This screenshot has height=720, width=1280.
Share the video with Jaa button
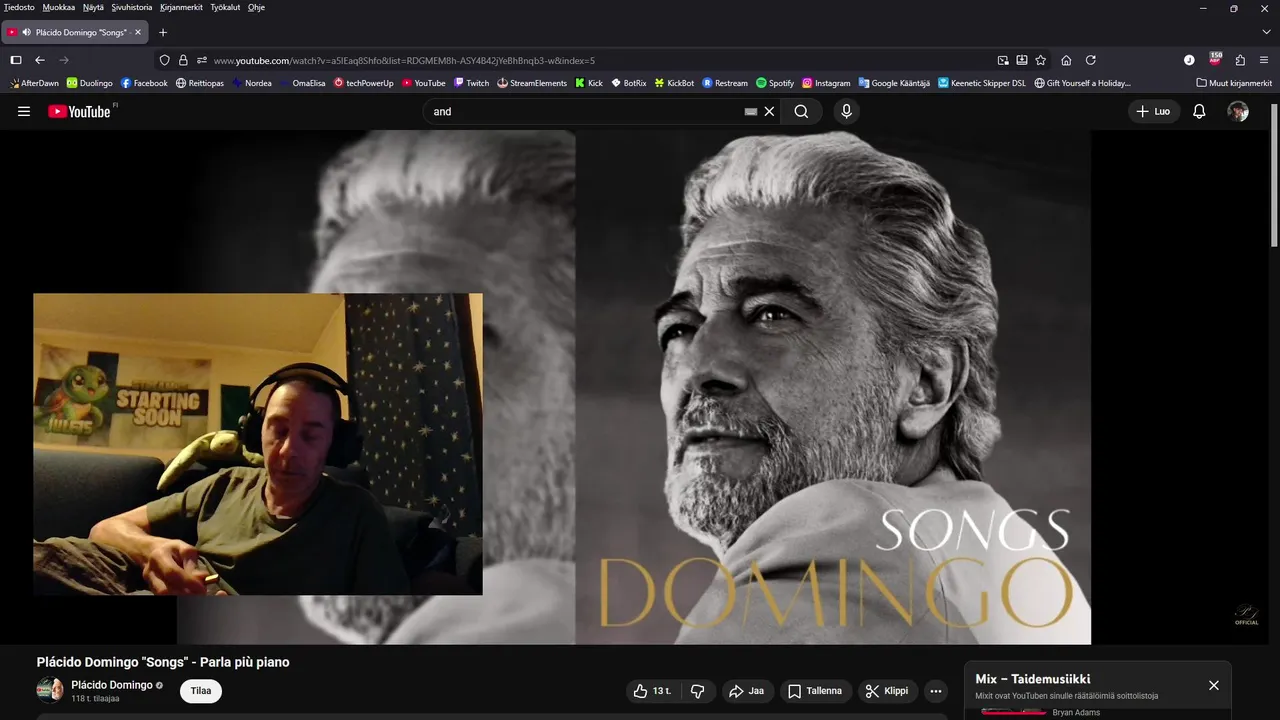[747, 691]
